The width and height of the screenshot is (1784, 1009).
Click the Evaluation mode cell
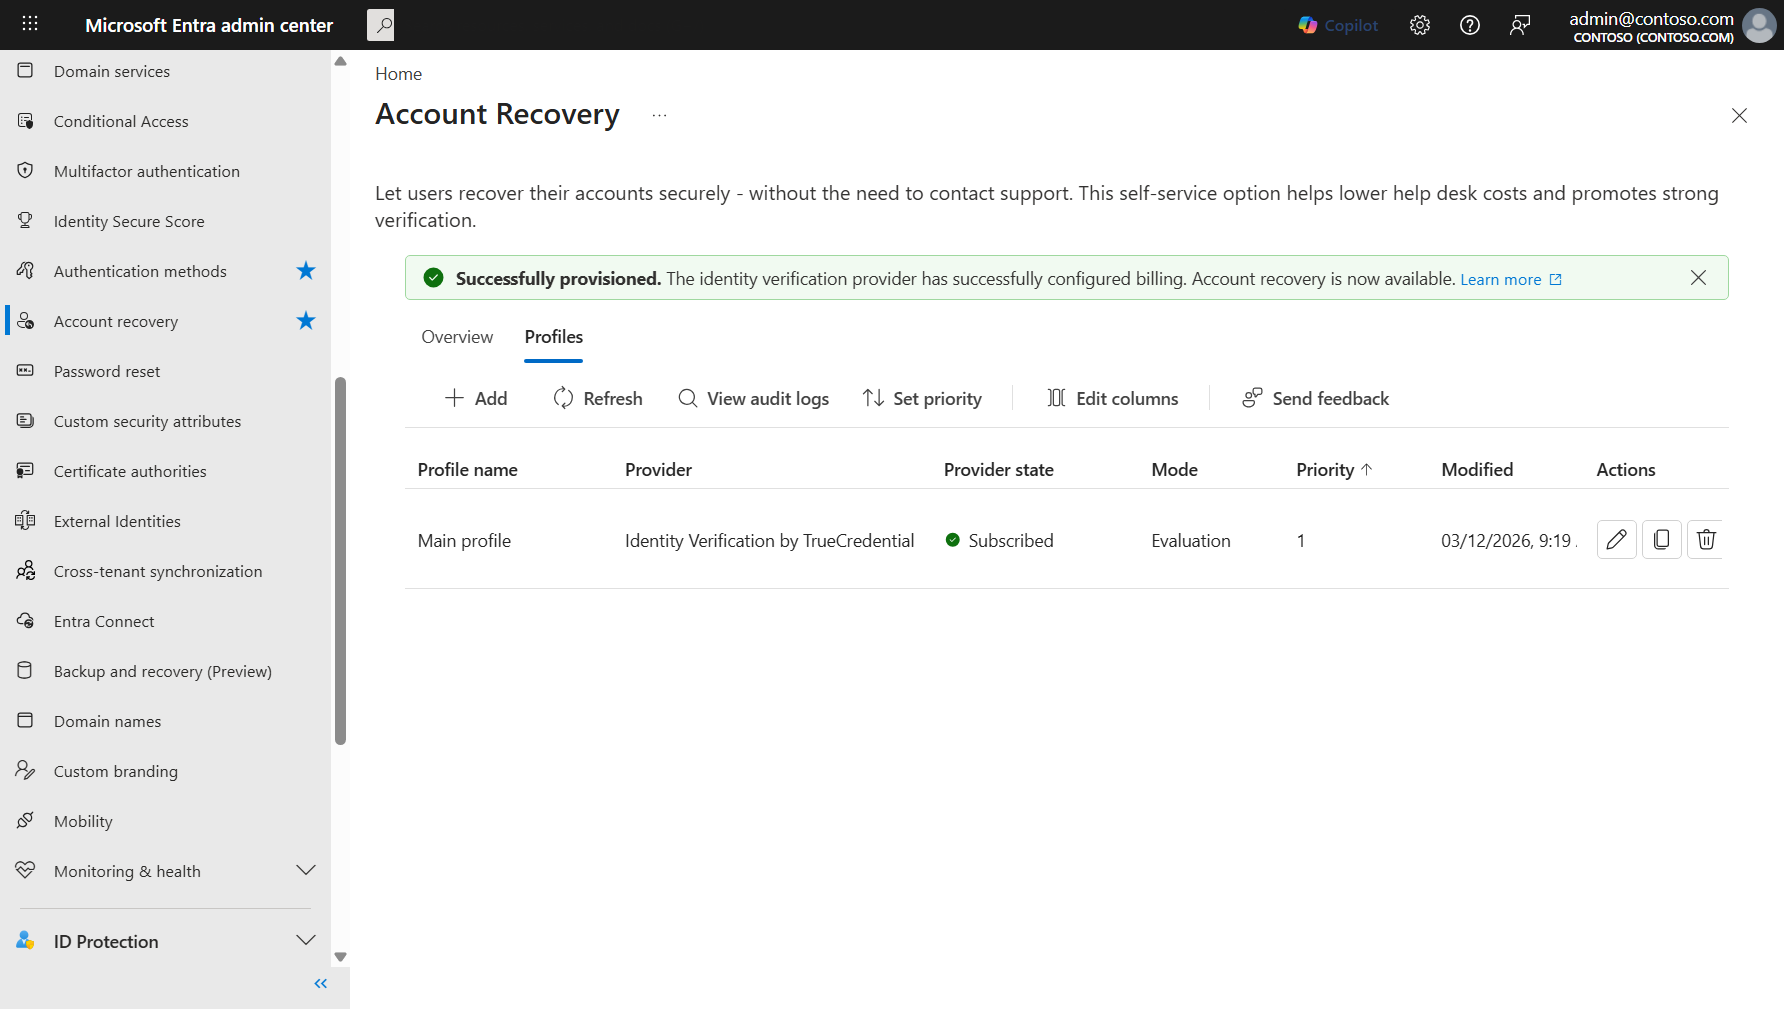1191,541
